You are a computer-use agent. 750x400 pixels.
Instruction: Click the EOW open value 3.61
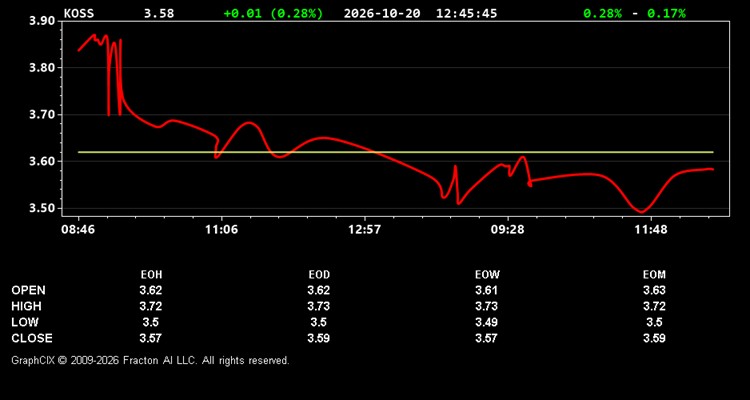coord(486,290)
